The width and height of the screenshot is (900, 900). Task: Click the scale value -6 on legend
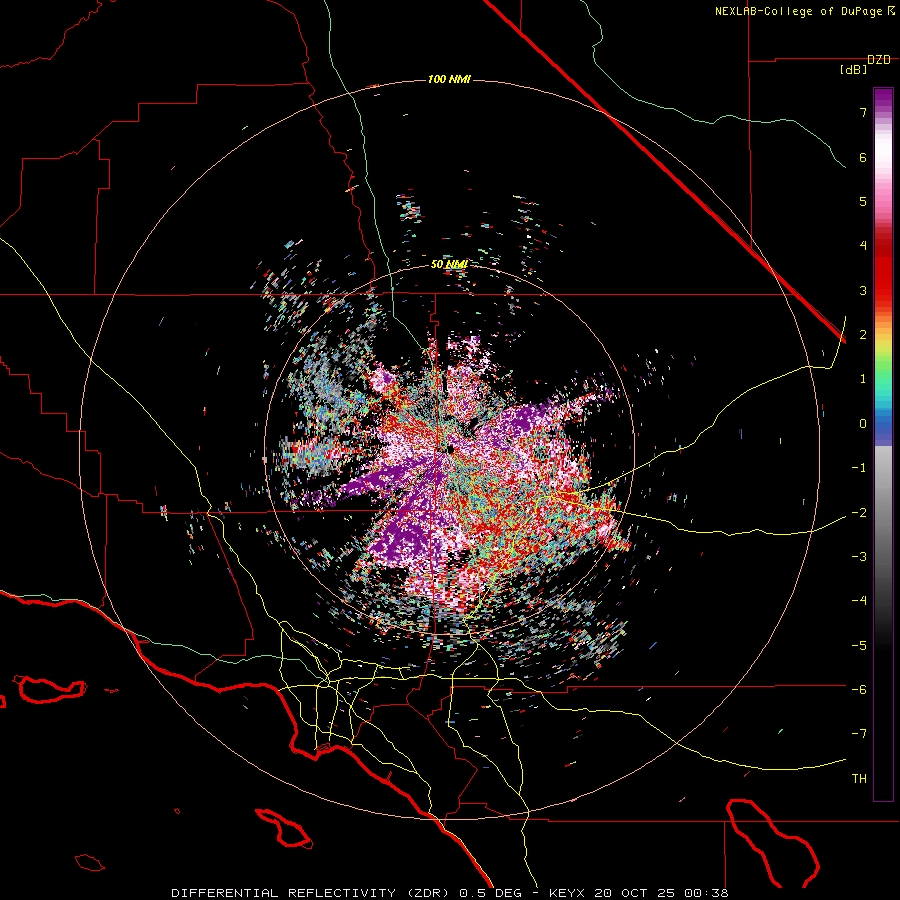pos(859,689)
